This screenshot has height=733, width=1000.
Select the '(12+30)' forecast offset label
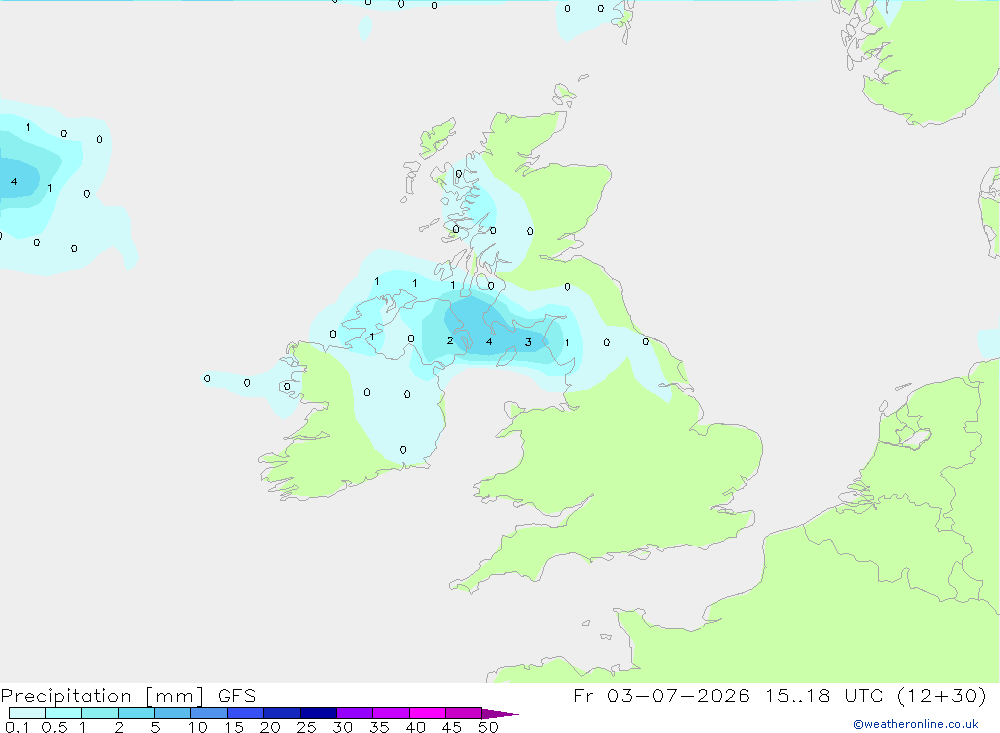(942, 695)
